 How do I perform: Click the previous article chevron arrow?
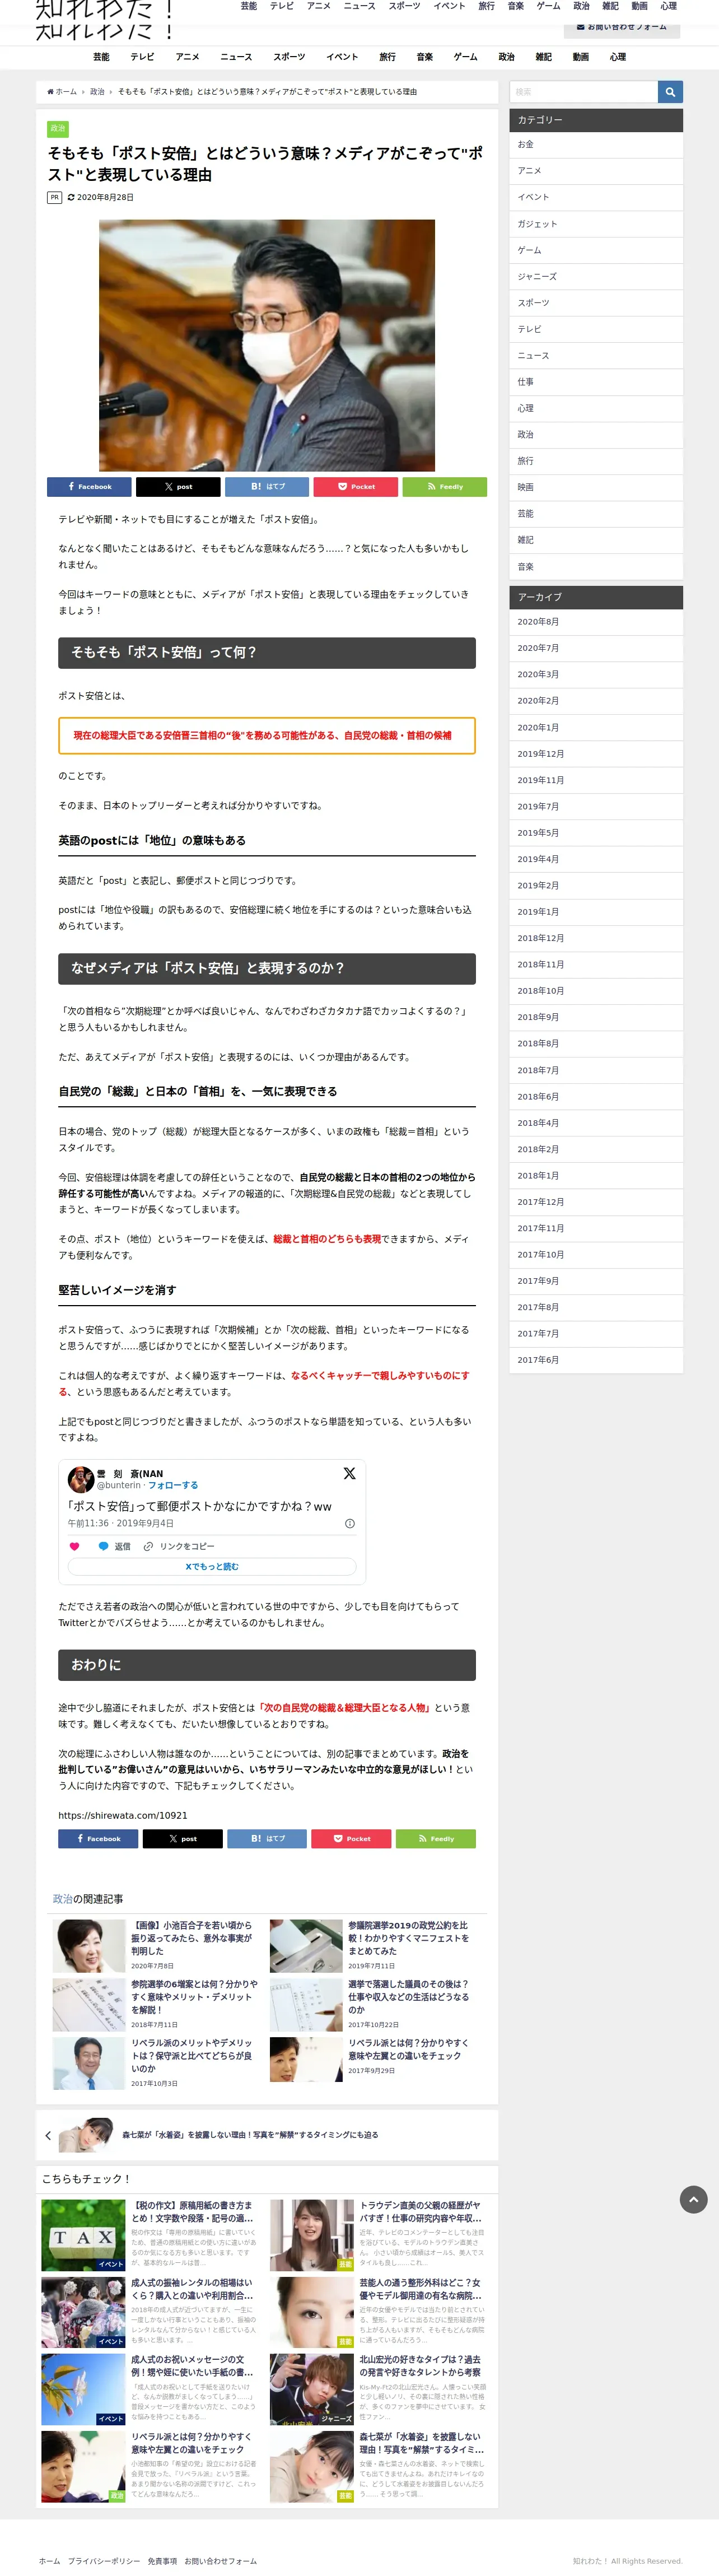pyautogui.click(x=48, y=2136)
